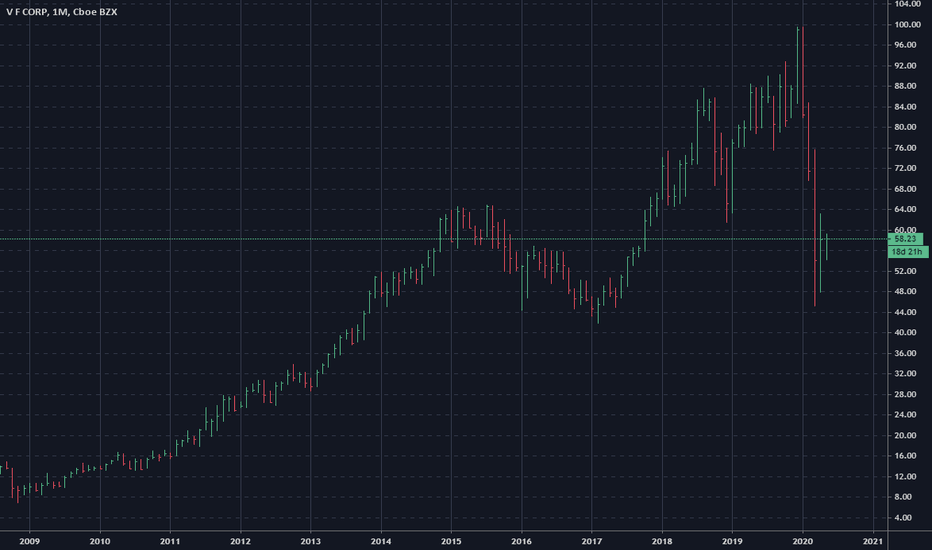This screenshot has width=932, height=550.
Task: Click the 2011 label on time axis
Action: [170, 541]
